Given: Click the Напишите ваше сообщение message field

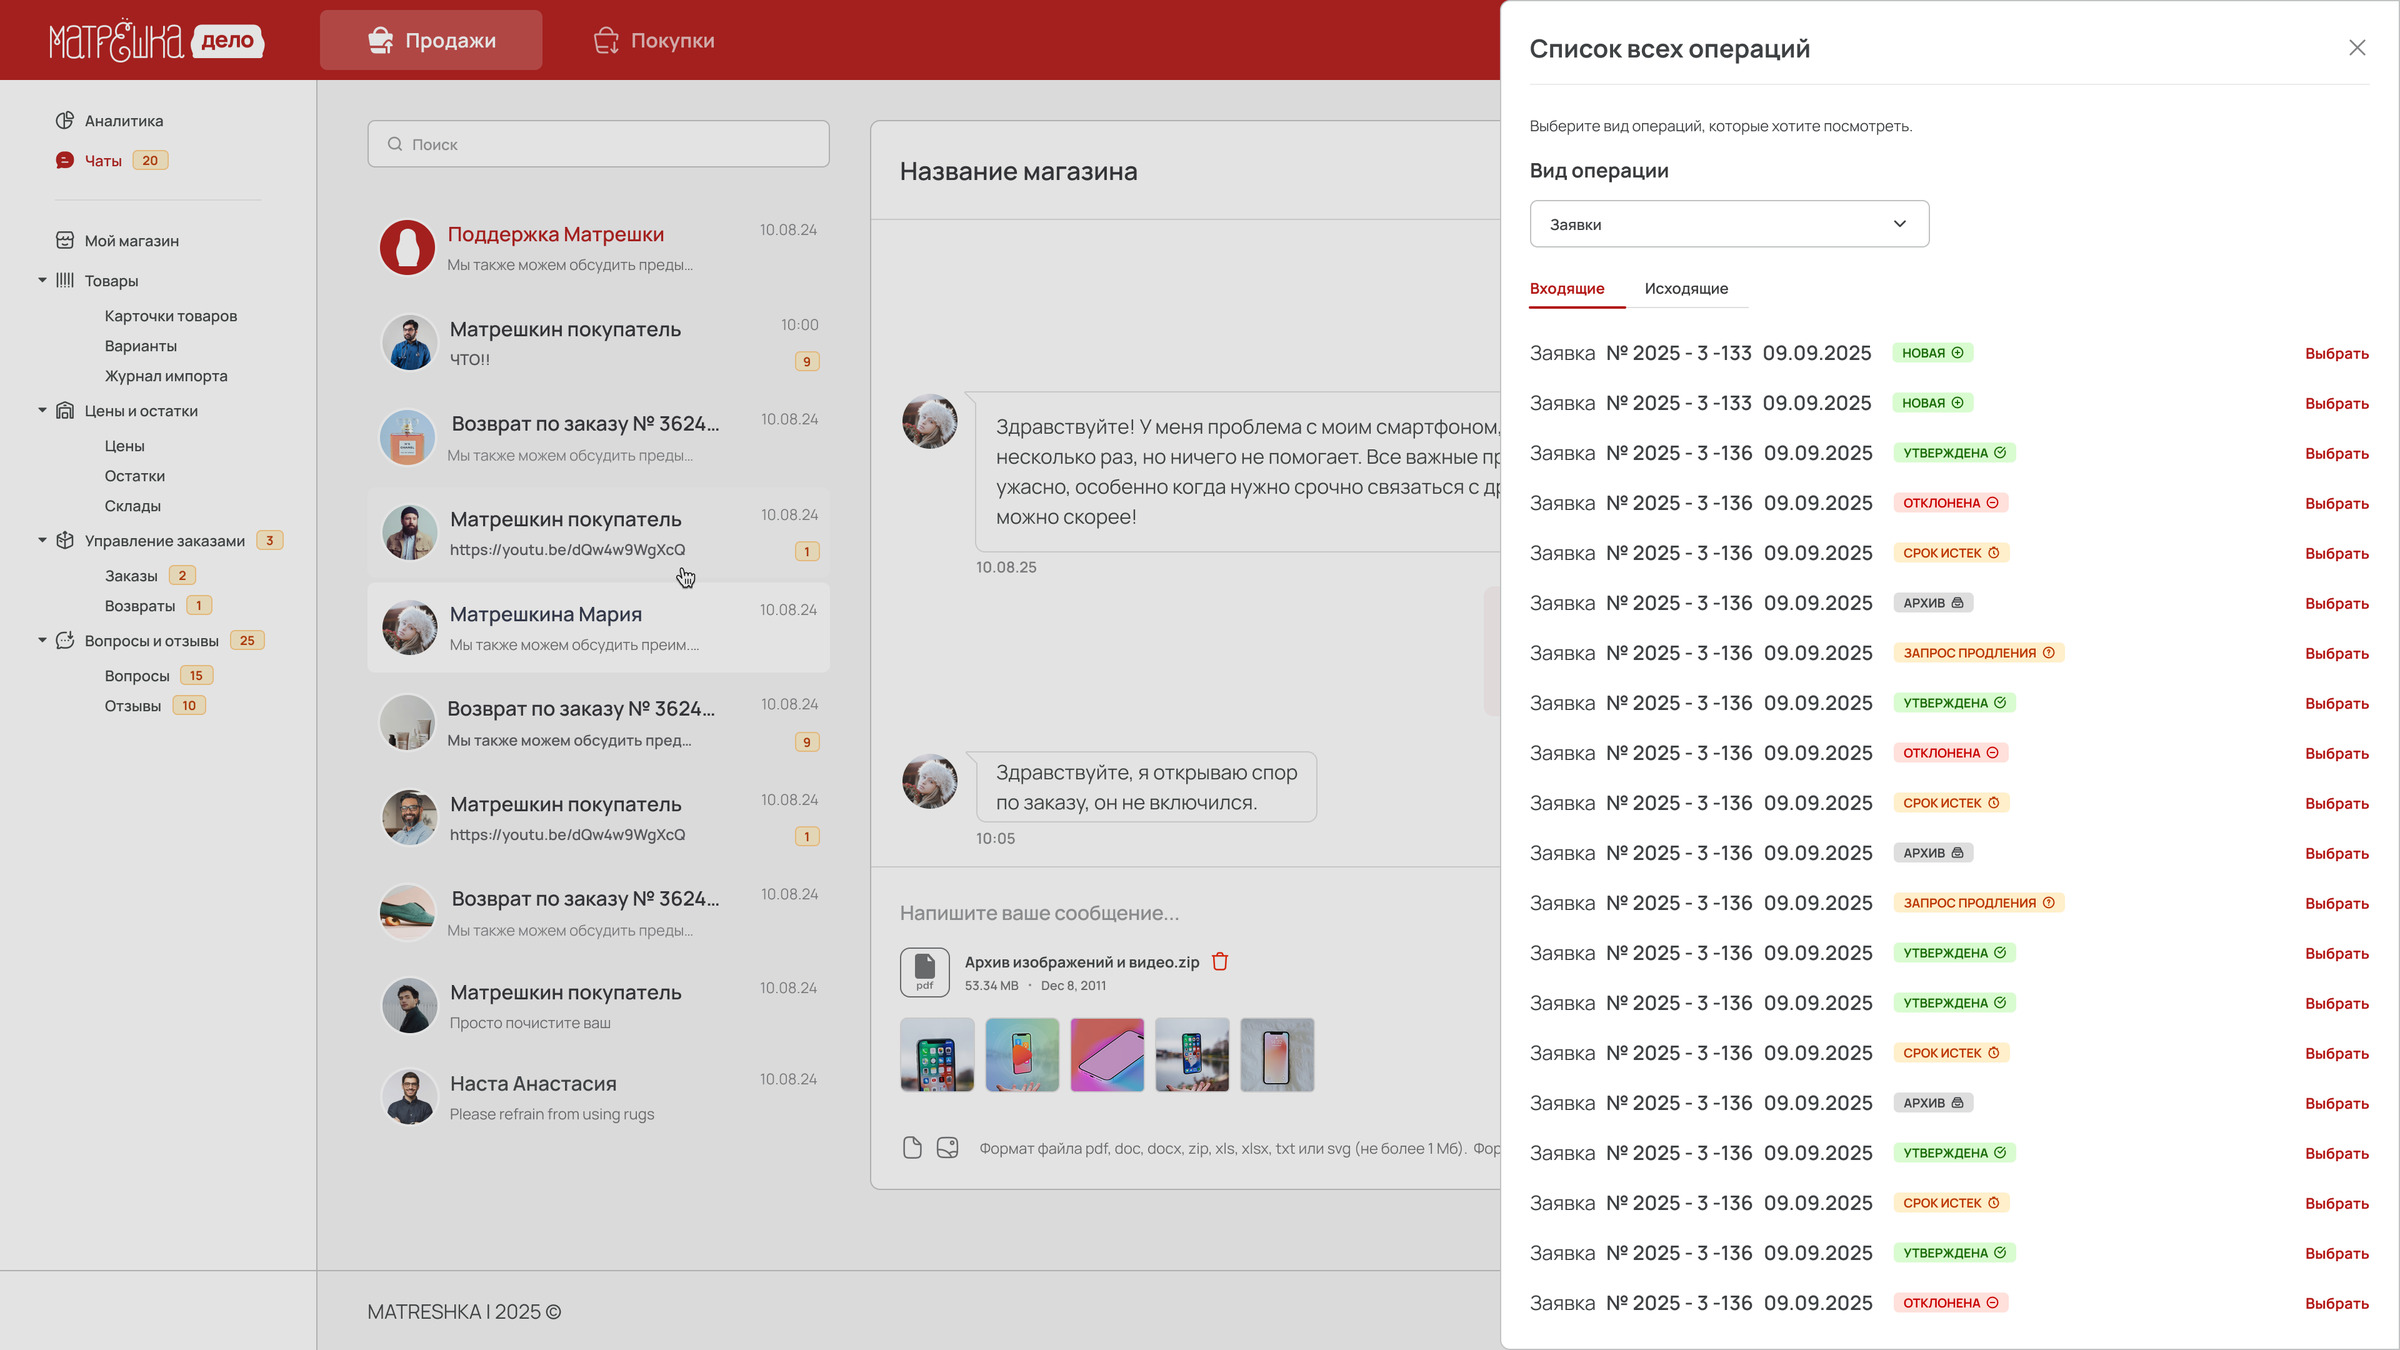Looking at the screenshot, I should (x=1040, y=913).
